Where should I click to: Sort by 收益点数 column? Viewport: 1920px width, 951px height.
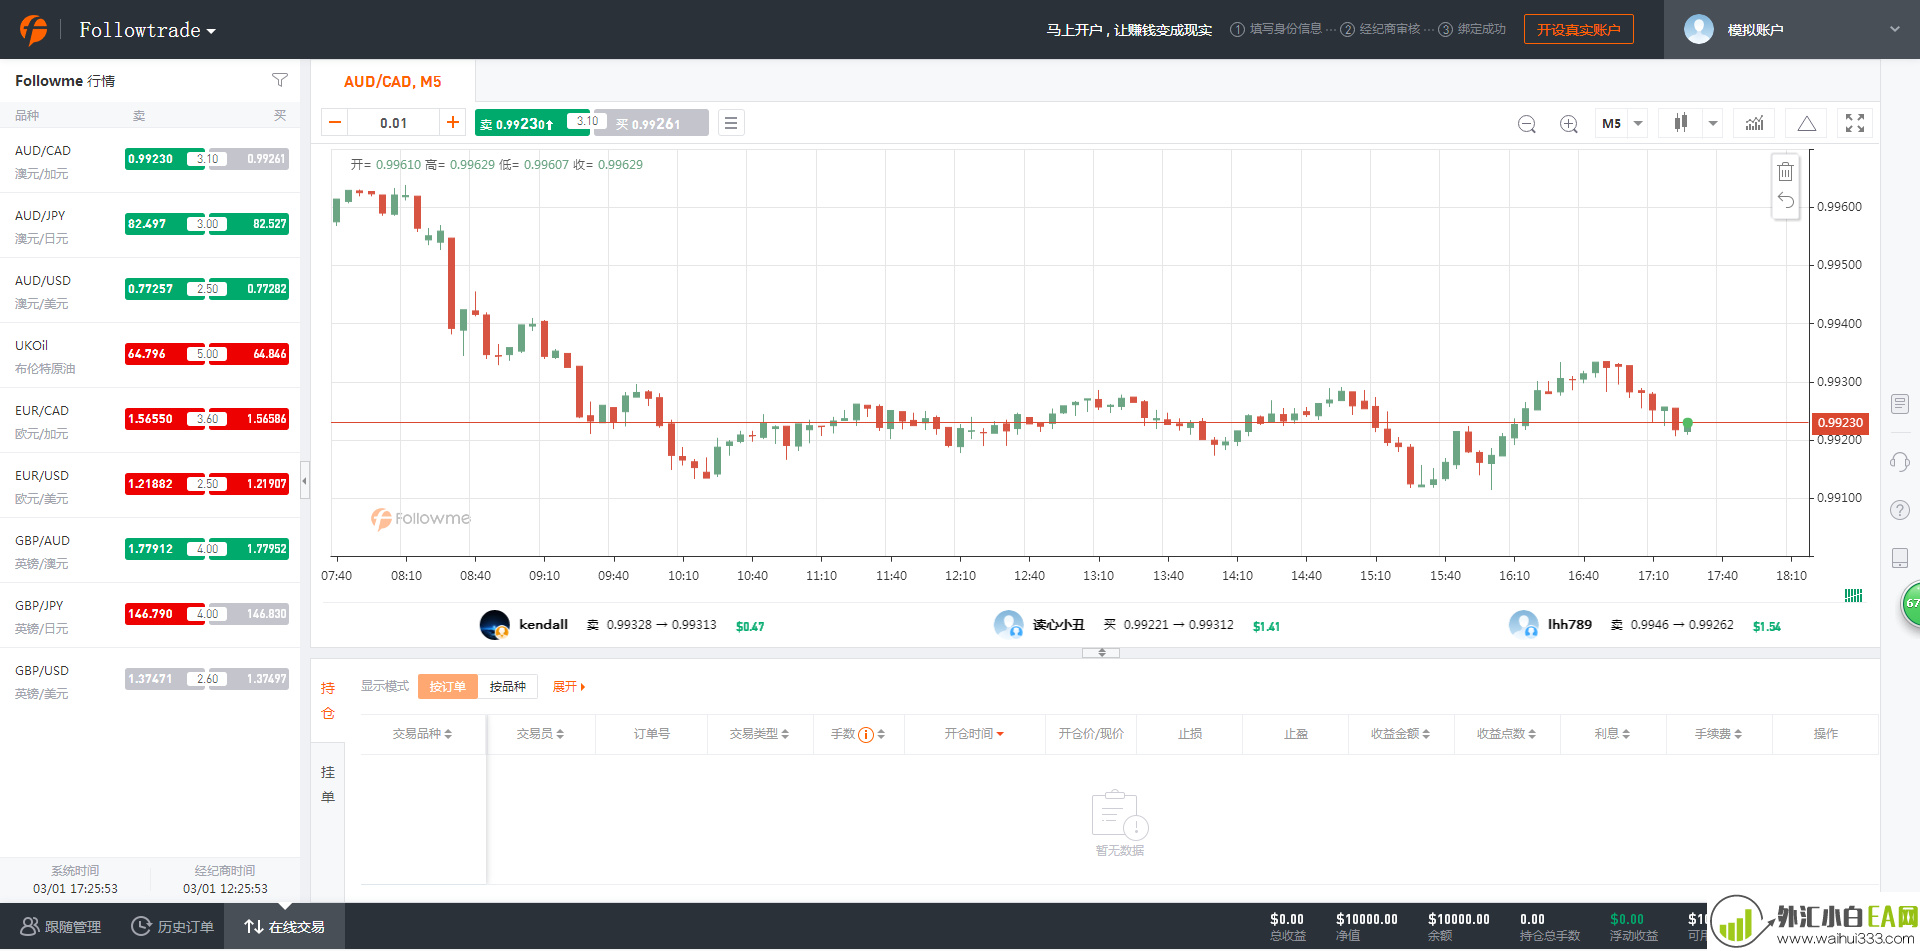(x=1506, y=734)
